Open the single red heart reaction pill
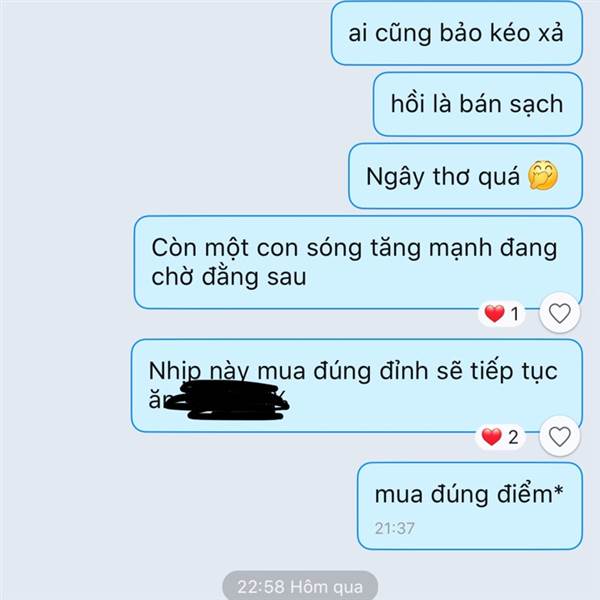The width and height of the screenshot is (600, 600). pyautogui.click(x=502, y=314)
